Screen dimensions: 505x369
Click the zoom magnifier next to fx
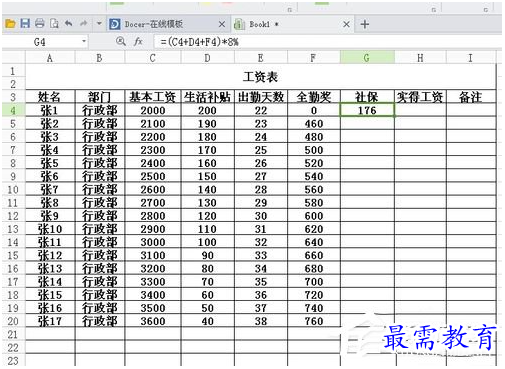pos(121,42)
